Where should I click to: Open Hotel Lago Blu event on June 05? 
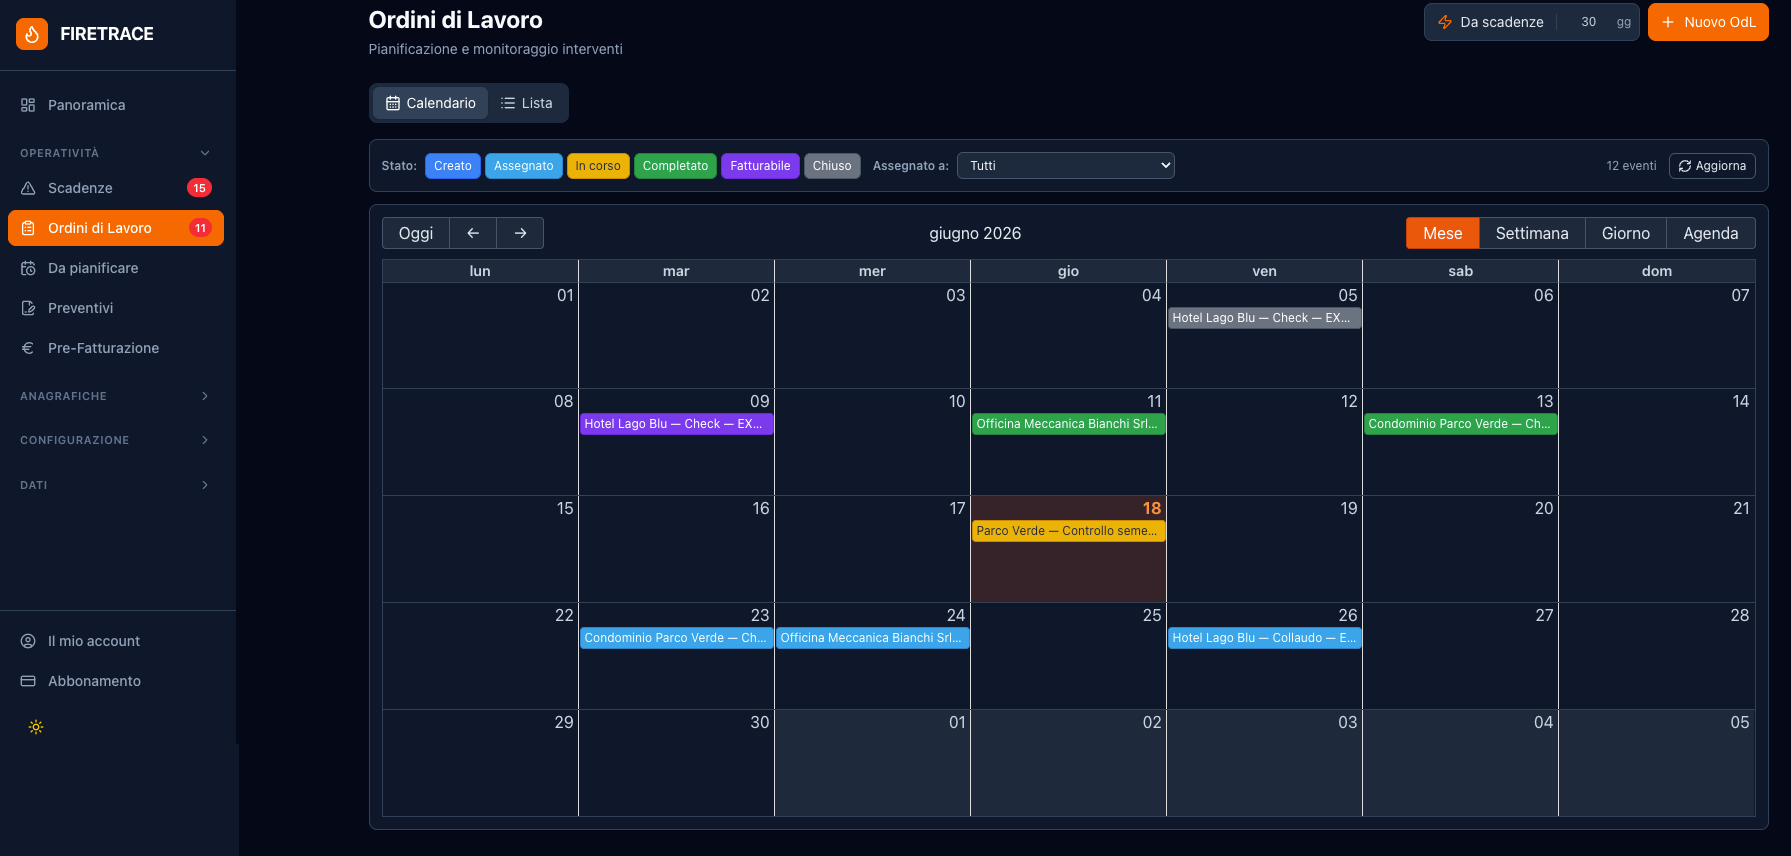[1264, 318]
